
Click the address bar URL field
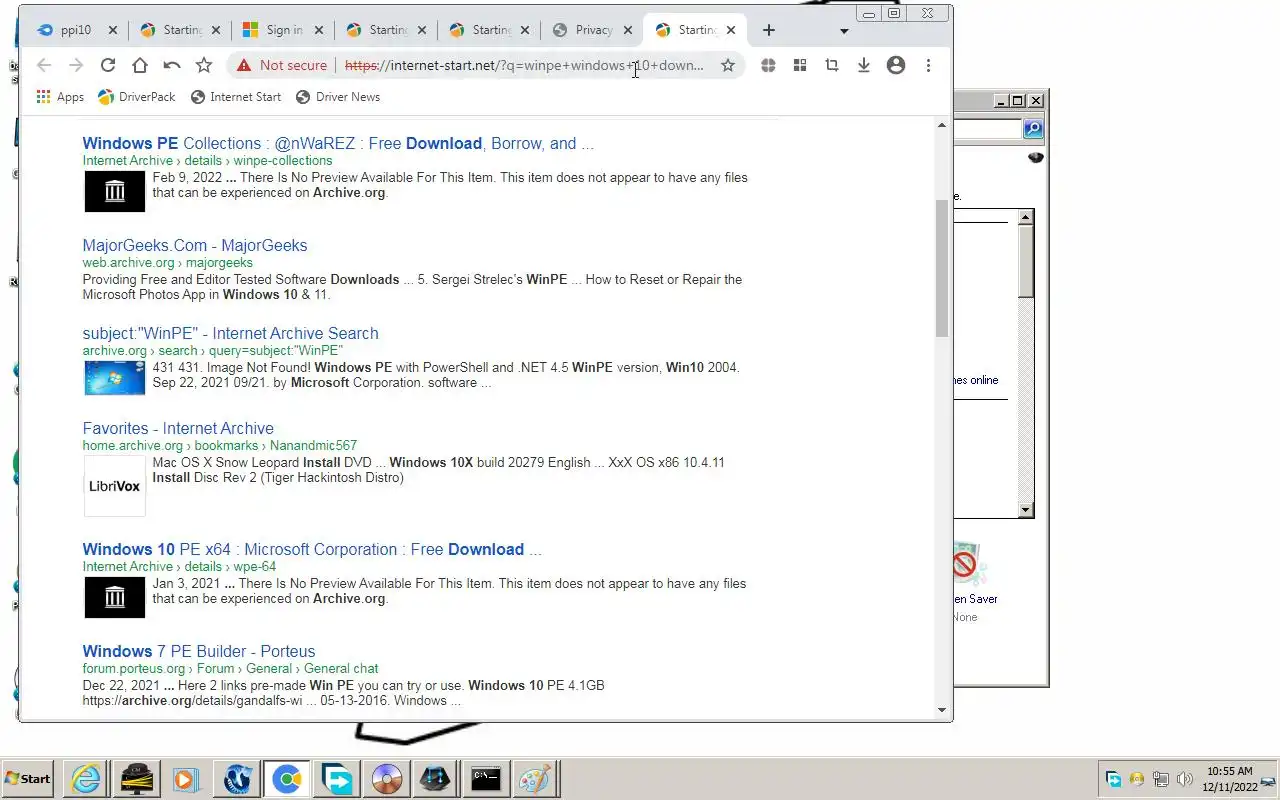(524, 65)
